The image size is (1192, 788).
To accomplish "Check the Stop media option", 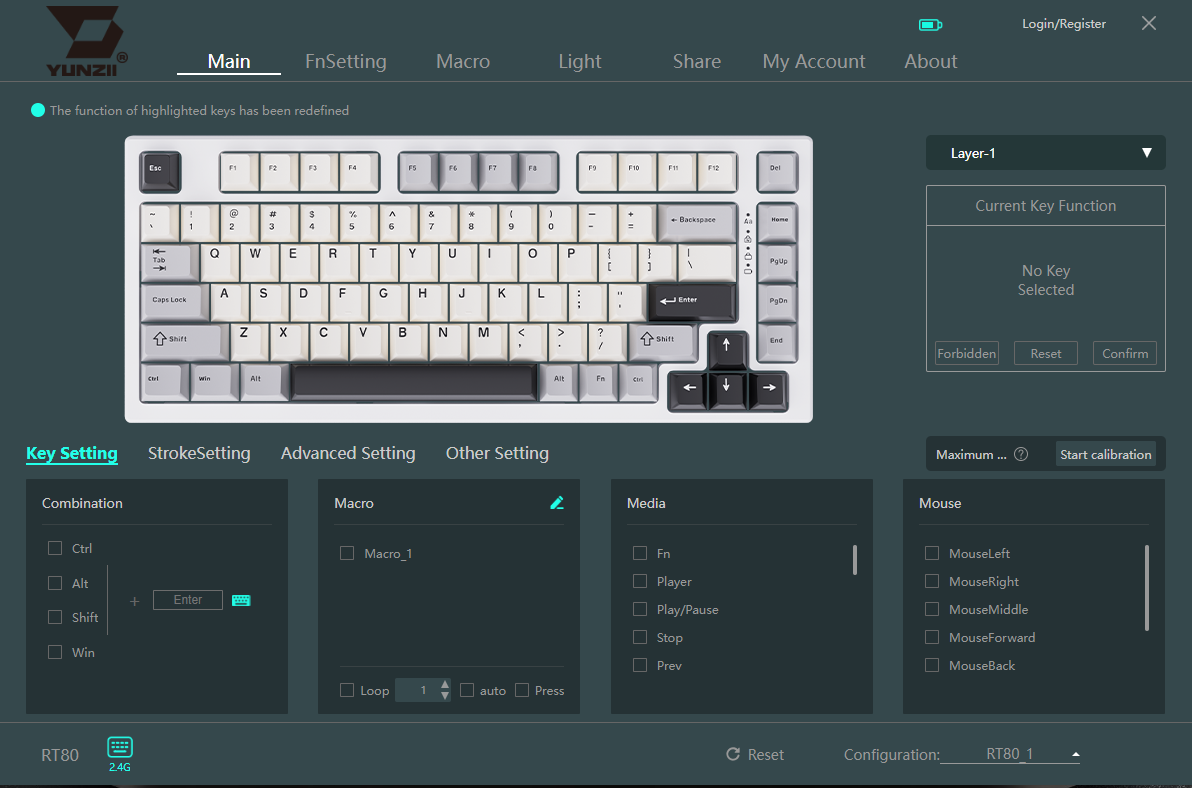I will [x=640, y=638].
